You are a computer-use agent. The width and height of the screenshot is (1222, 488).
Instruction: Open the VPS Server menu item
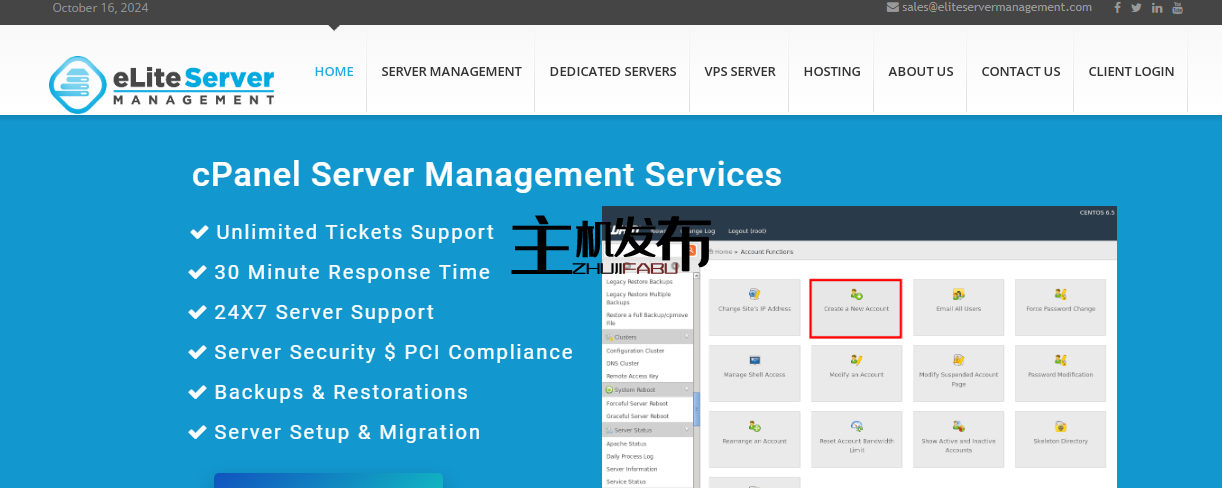pos(739,72)
